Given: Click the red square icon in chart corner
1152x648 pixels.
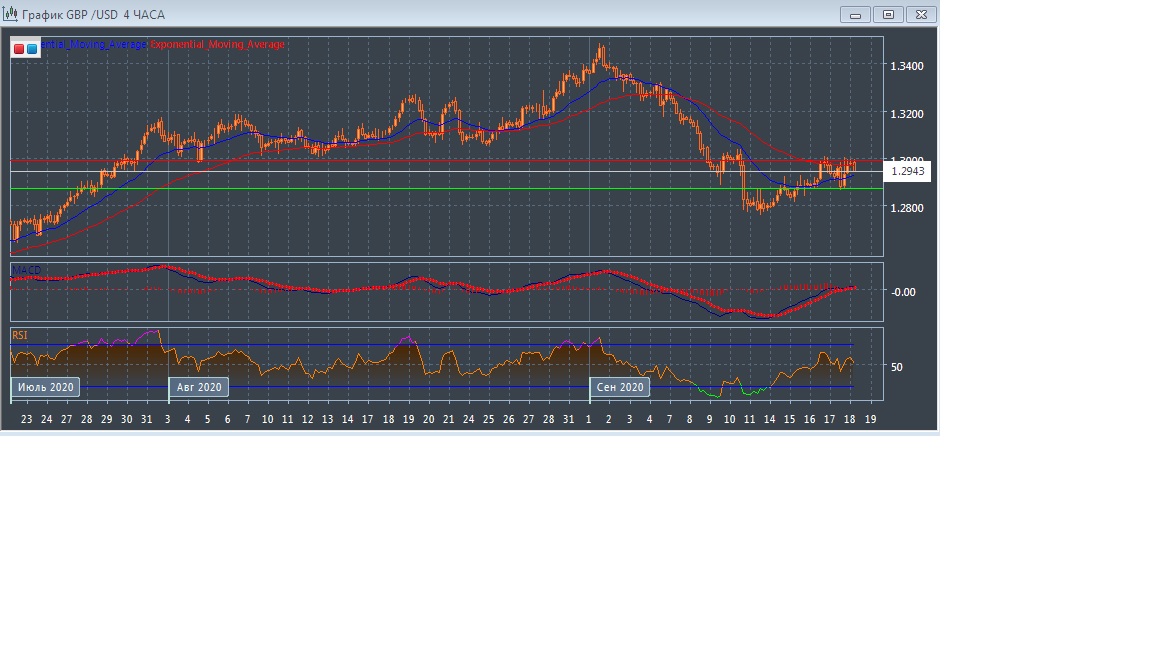Looking at the screenshot, I should tap(19, 48).
